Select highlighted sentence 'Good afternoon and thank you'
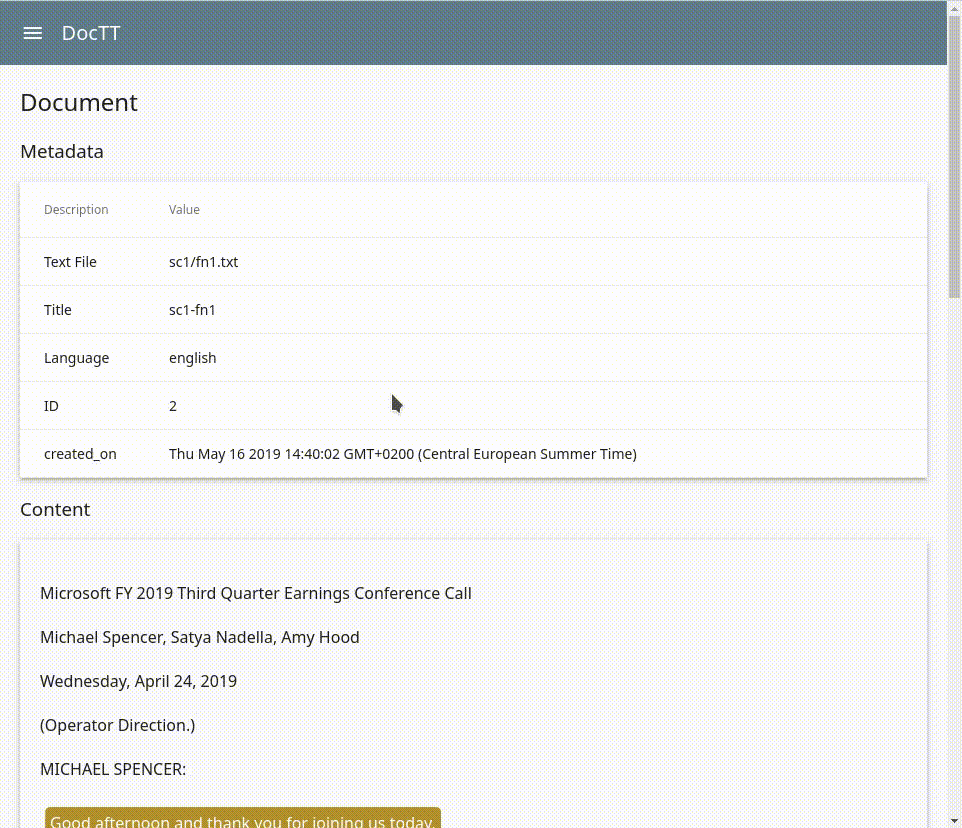 242,819
